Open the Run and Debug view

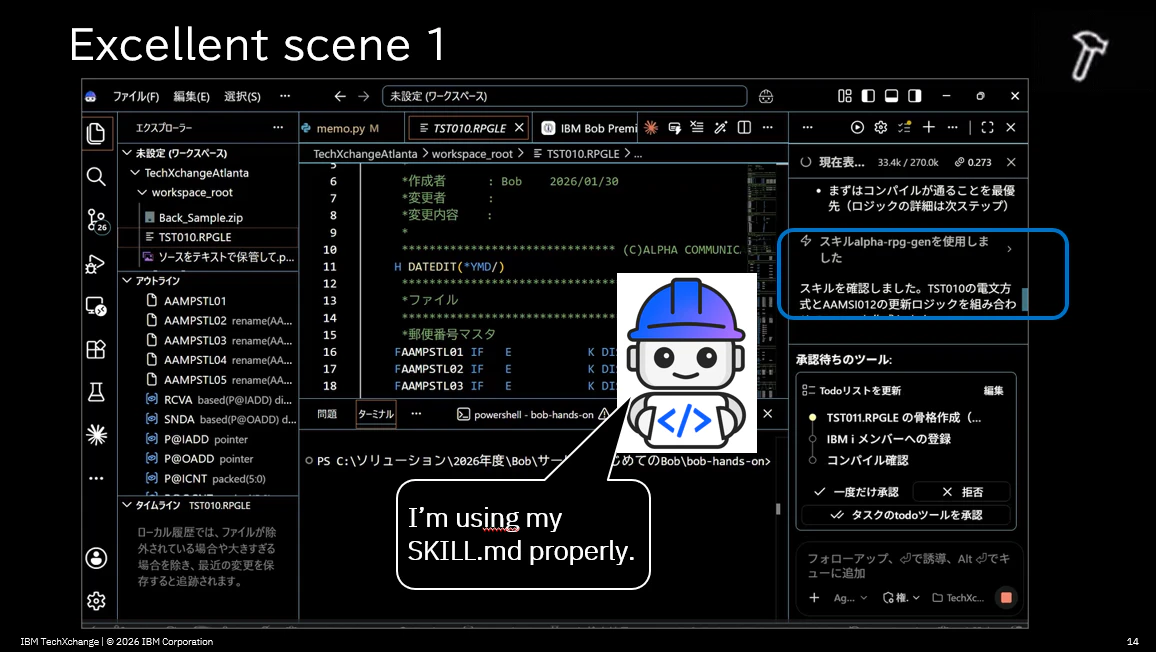96,263
